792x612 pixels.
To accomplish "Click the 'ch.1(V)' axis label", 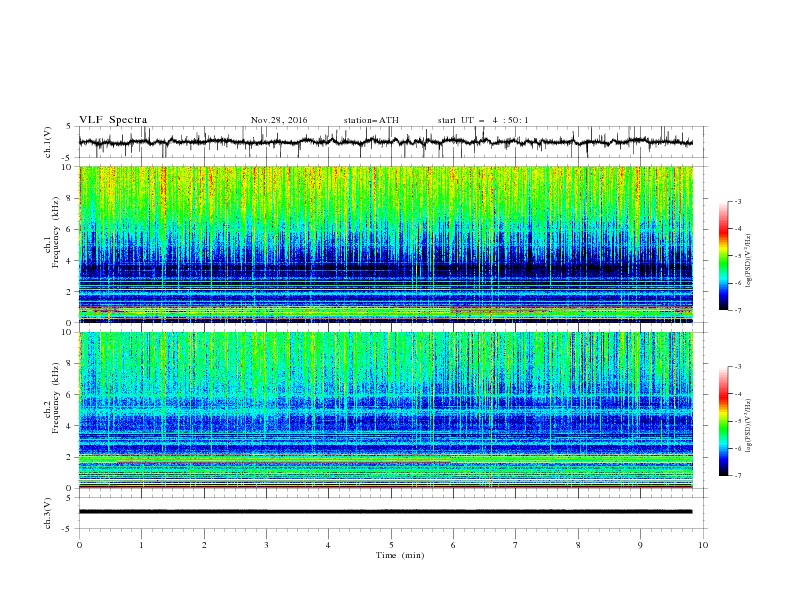I will click(48, 142).
